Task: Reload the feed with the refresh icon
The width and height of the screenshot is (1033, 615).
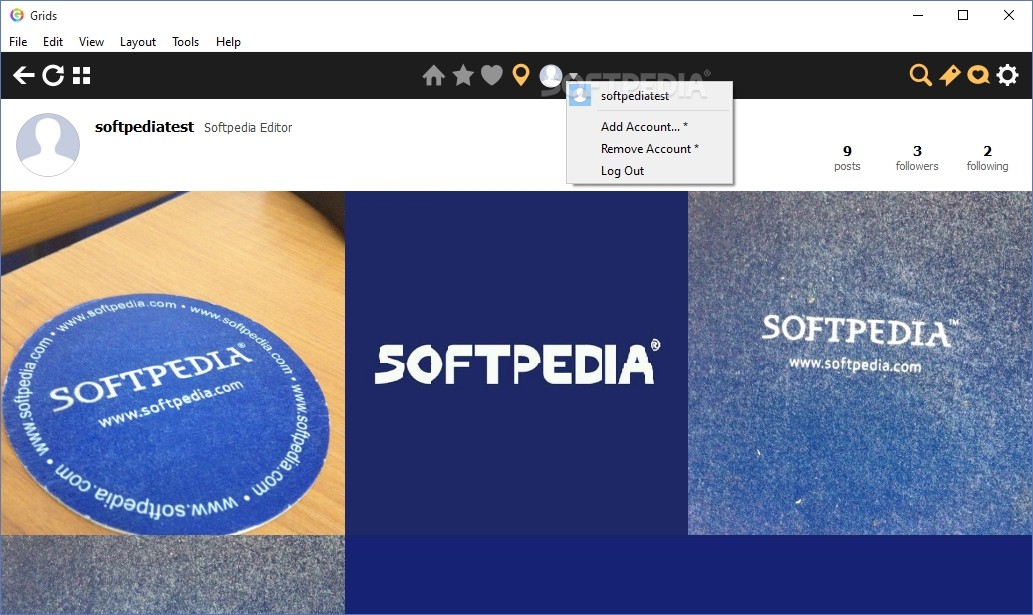Action: point(53,76)
